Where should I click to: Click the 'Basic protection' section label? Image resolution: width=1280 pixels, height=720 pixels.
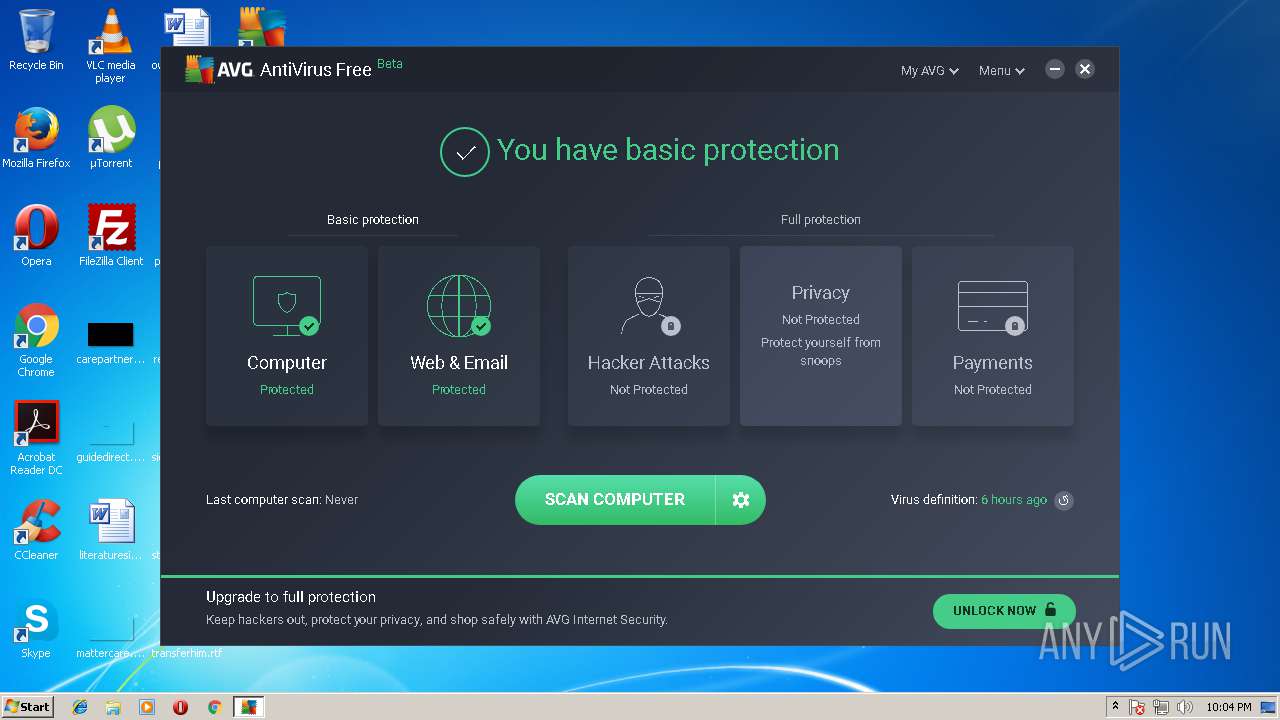pyautogui.click(x=373, y=219)
